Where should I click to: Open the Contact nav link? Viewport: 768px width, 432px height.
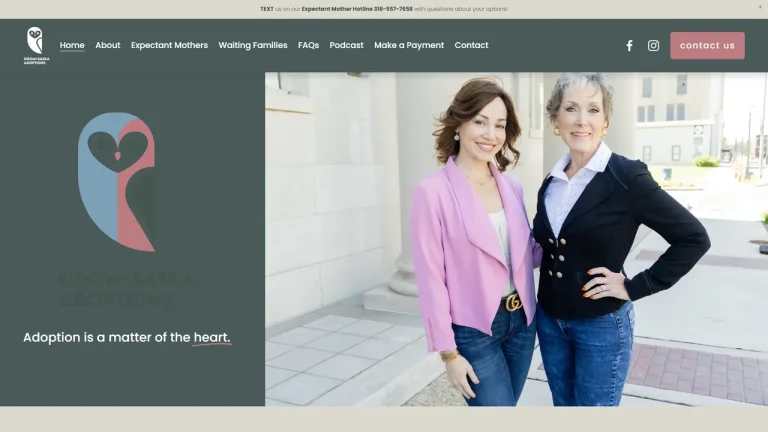(x=471, y=45)
